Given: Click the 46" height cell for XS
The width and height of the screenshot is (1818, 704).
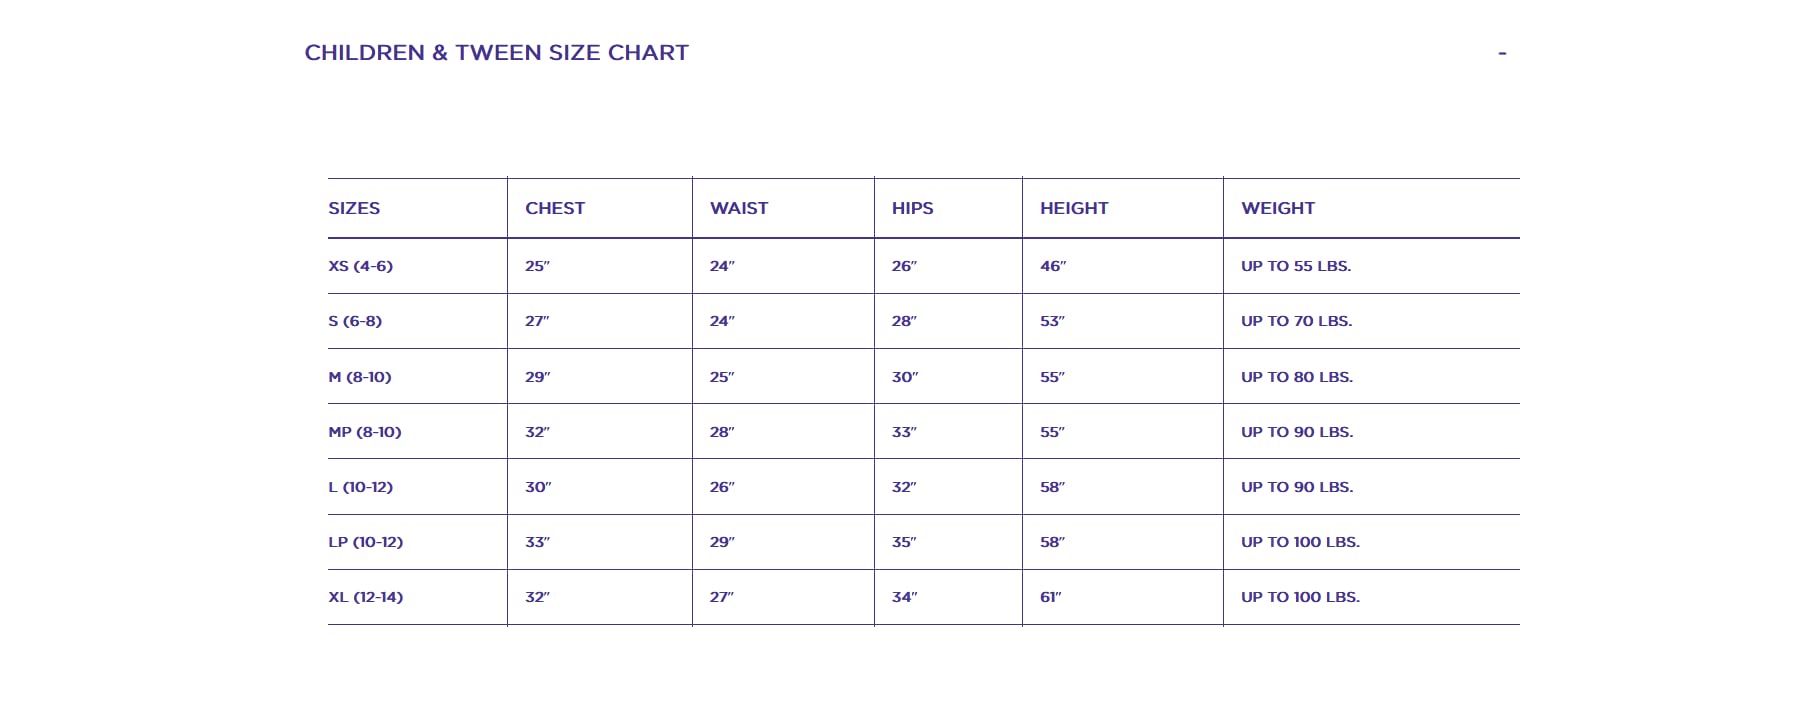Looking at the screenshot, I should pos(1053,266).
